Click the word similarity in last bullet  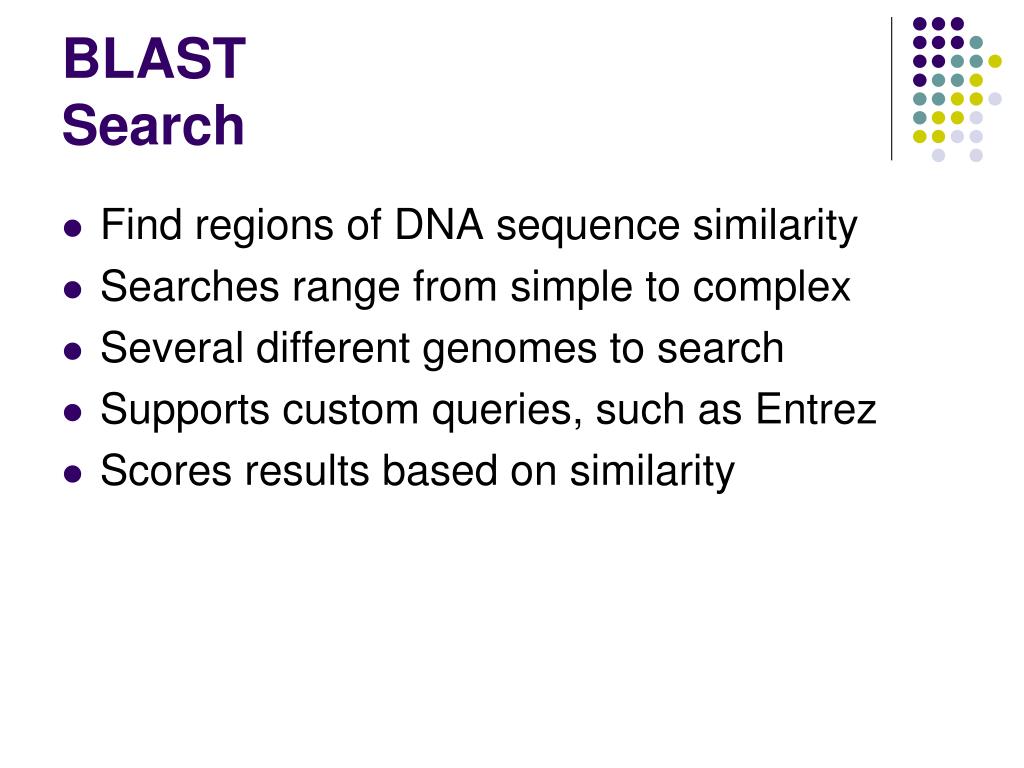click(652, 472)
